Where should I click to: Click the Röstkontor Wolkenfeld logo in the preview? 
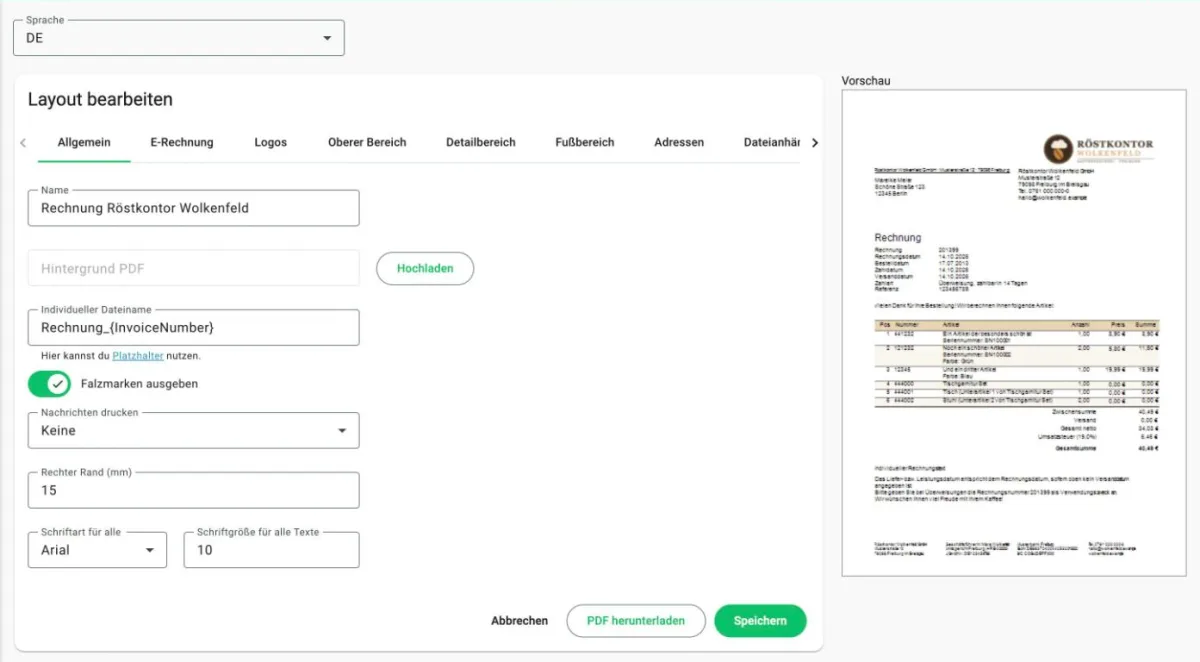pos(1097,148)
